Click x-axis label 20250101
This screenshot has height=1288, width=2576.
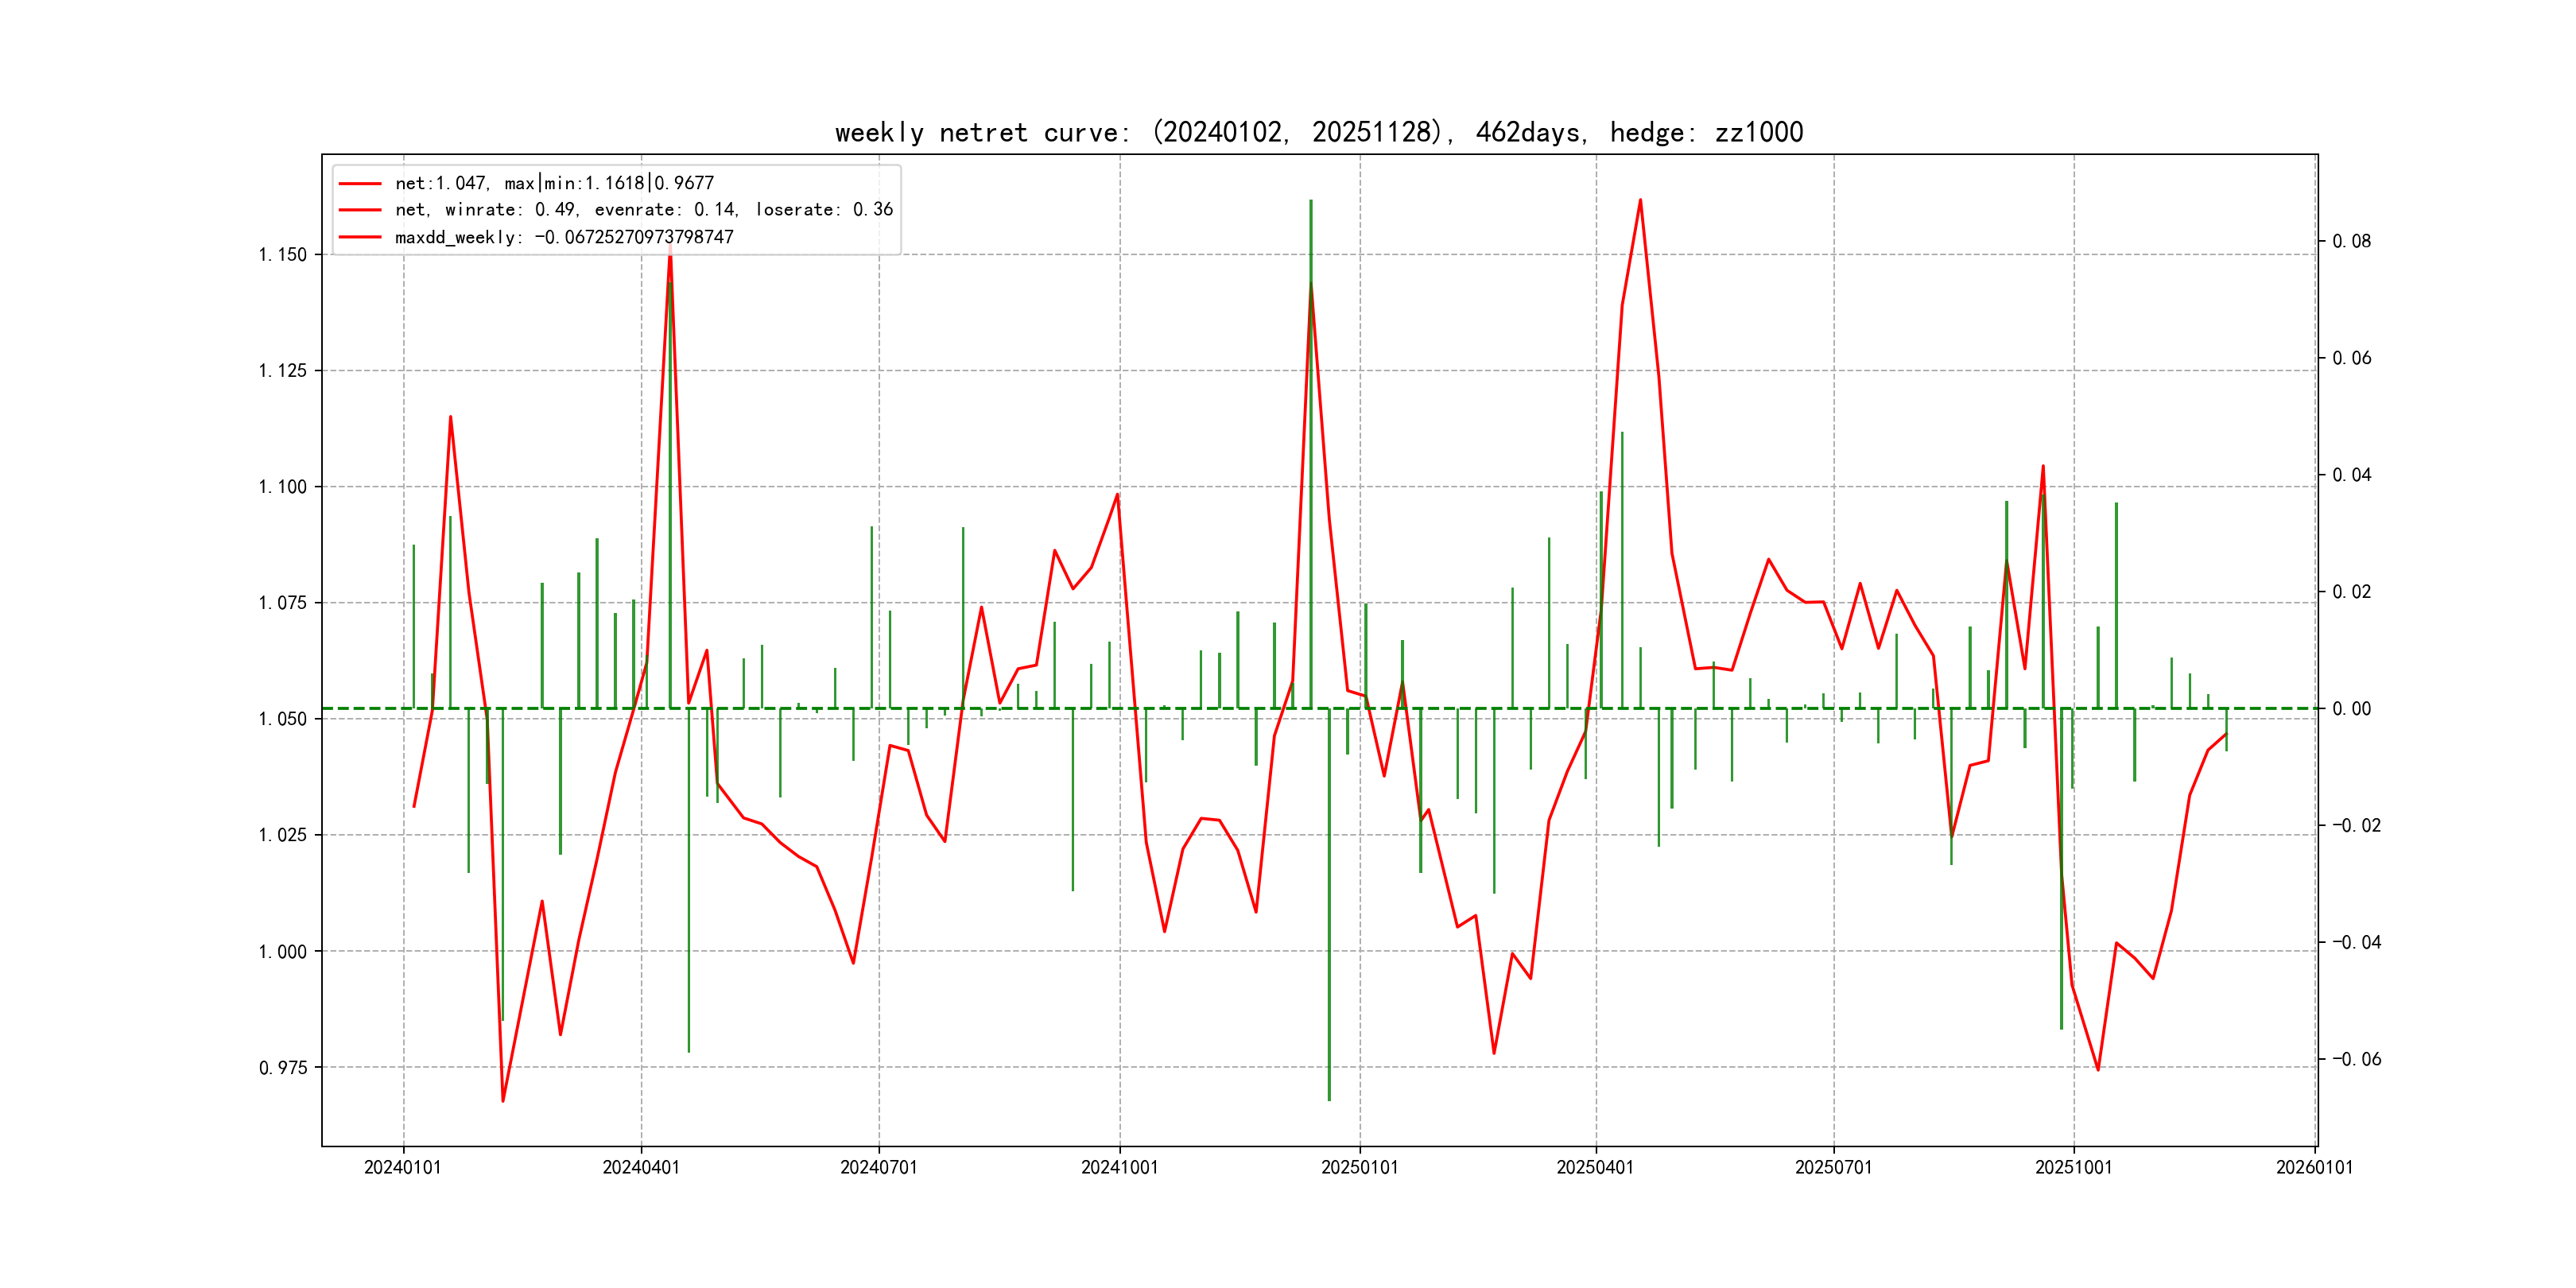tap(1359, 1168)
